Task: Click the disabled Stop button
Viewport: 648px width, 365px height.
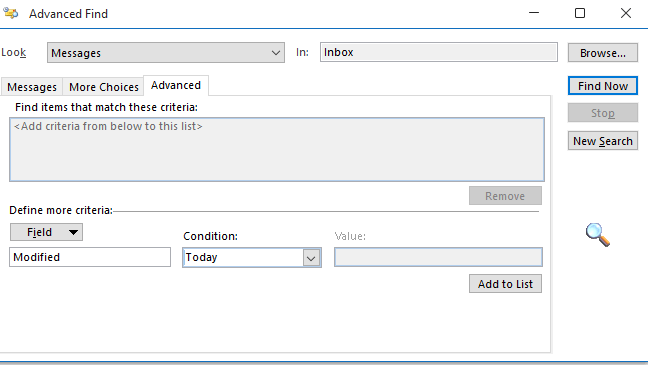Action: (x=603, y=113)
